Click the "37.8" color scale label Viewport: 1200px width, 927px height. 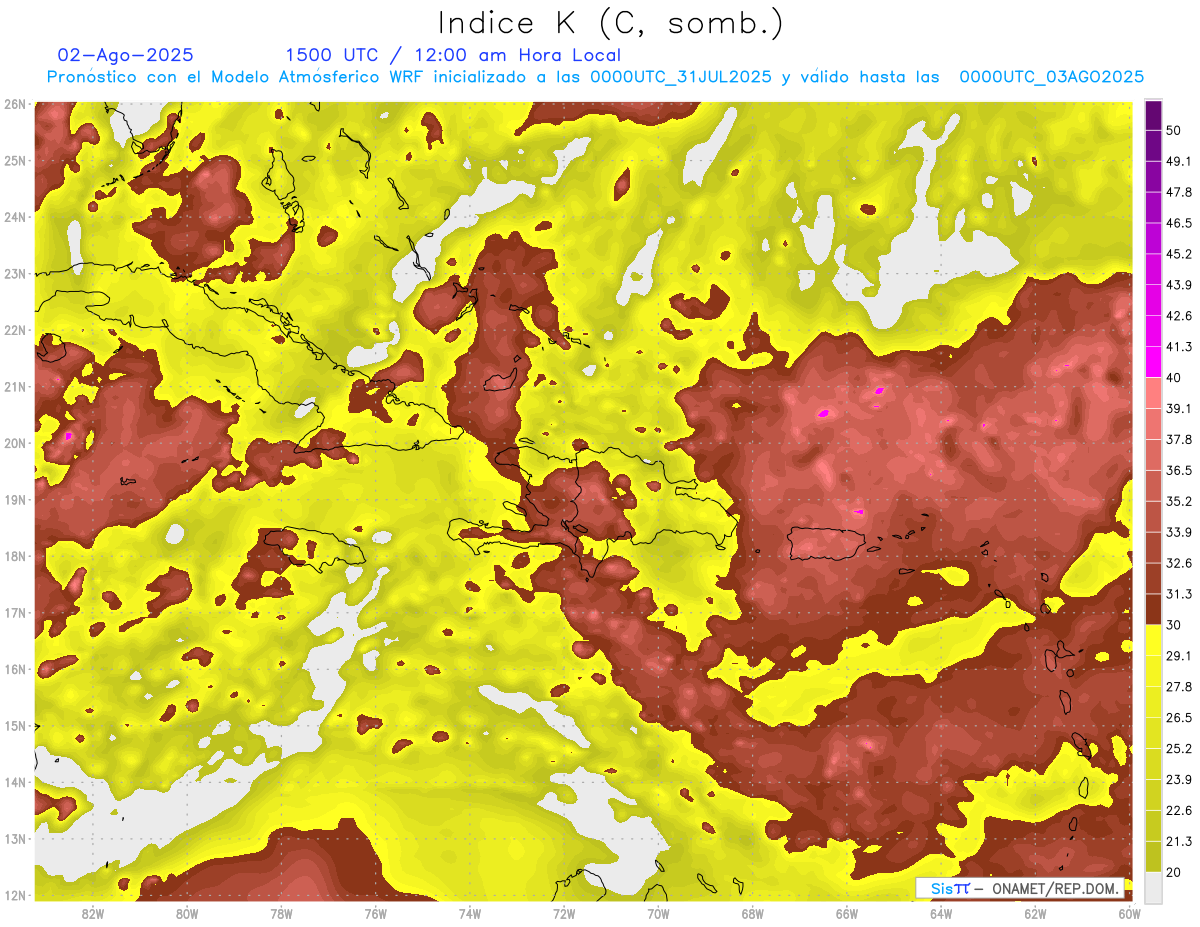click(1179, 439)
